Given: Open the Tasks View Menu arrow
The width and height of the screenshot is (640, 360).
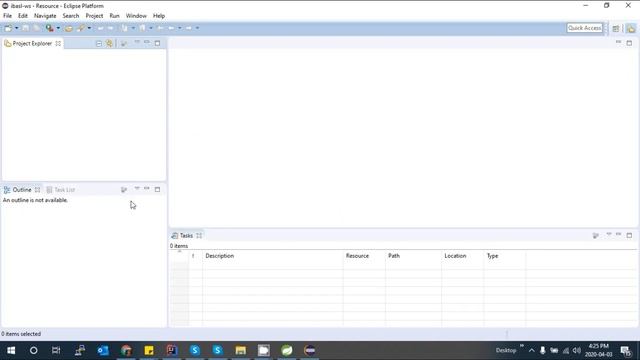Looking at the screenshot, I should tap(609, 235).
